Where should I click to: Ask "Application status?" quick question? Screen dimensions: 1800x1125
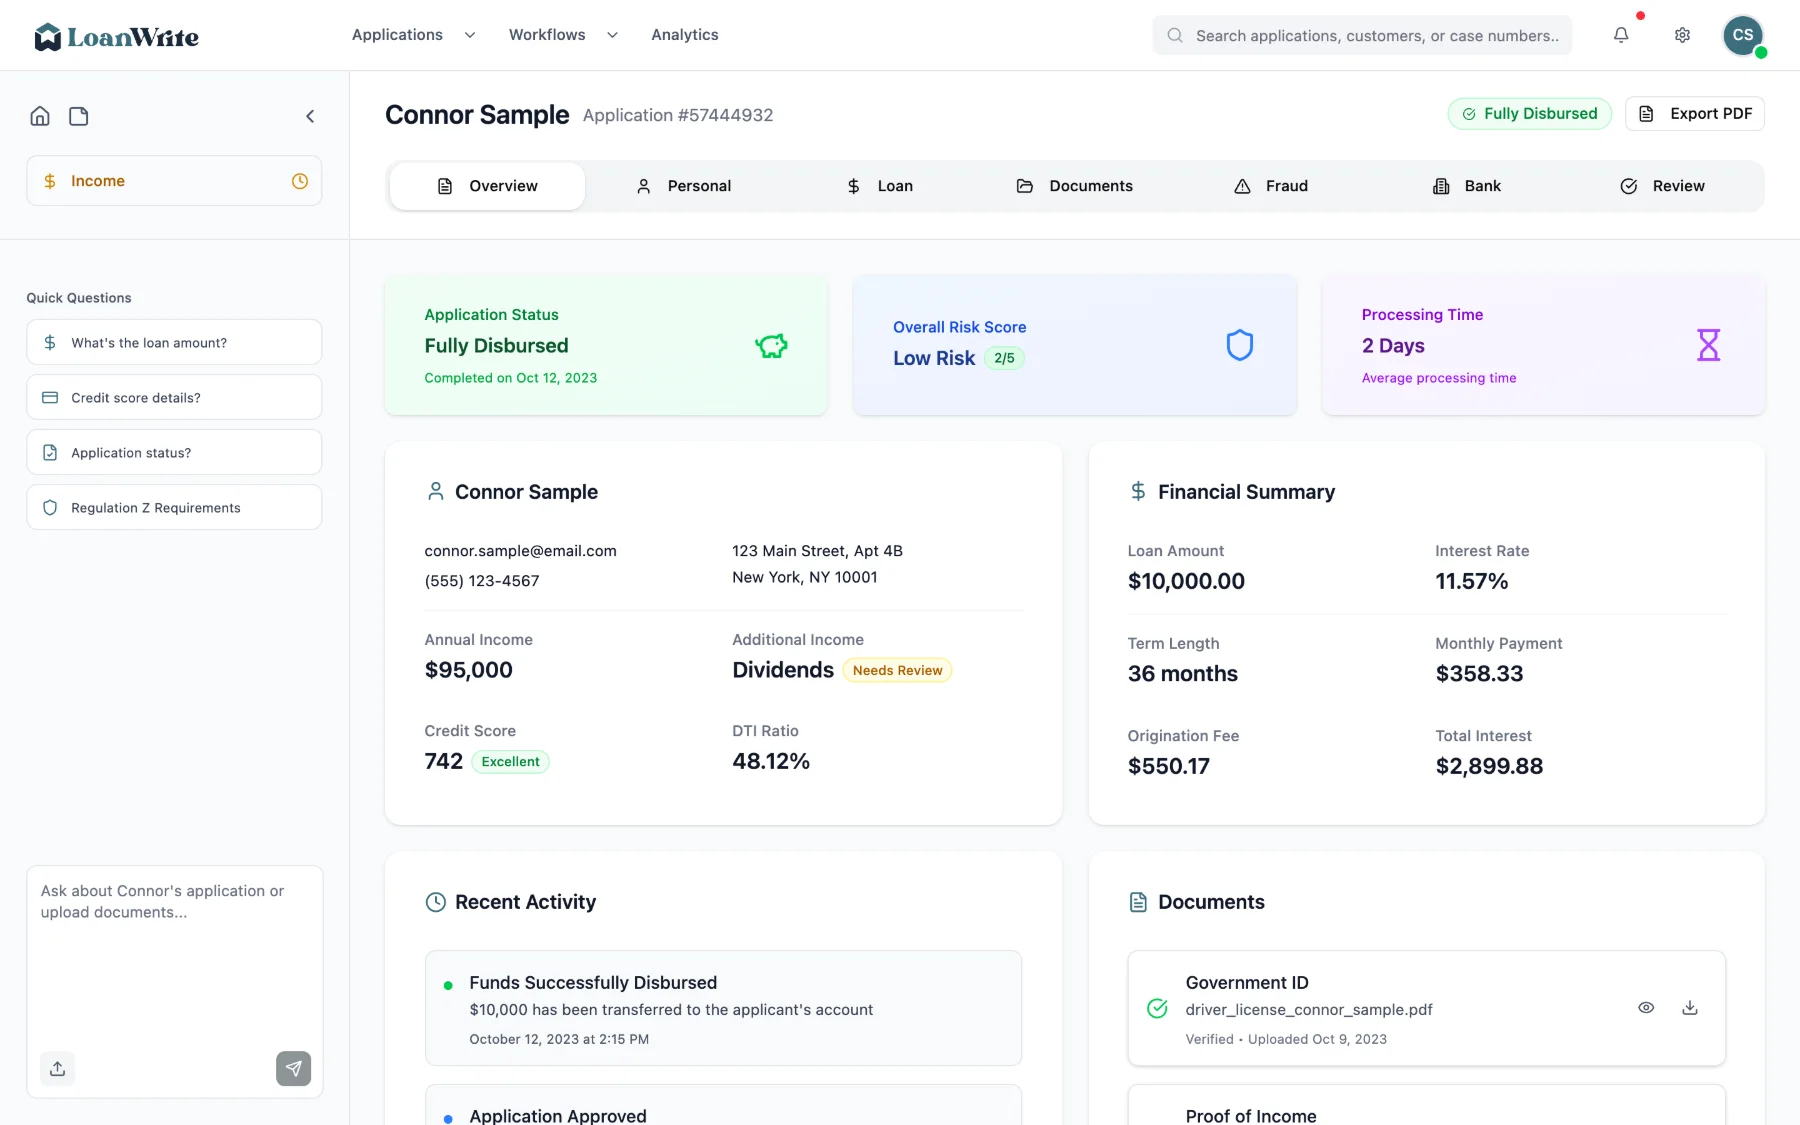[x=174, y=453]
